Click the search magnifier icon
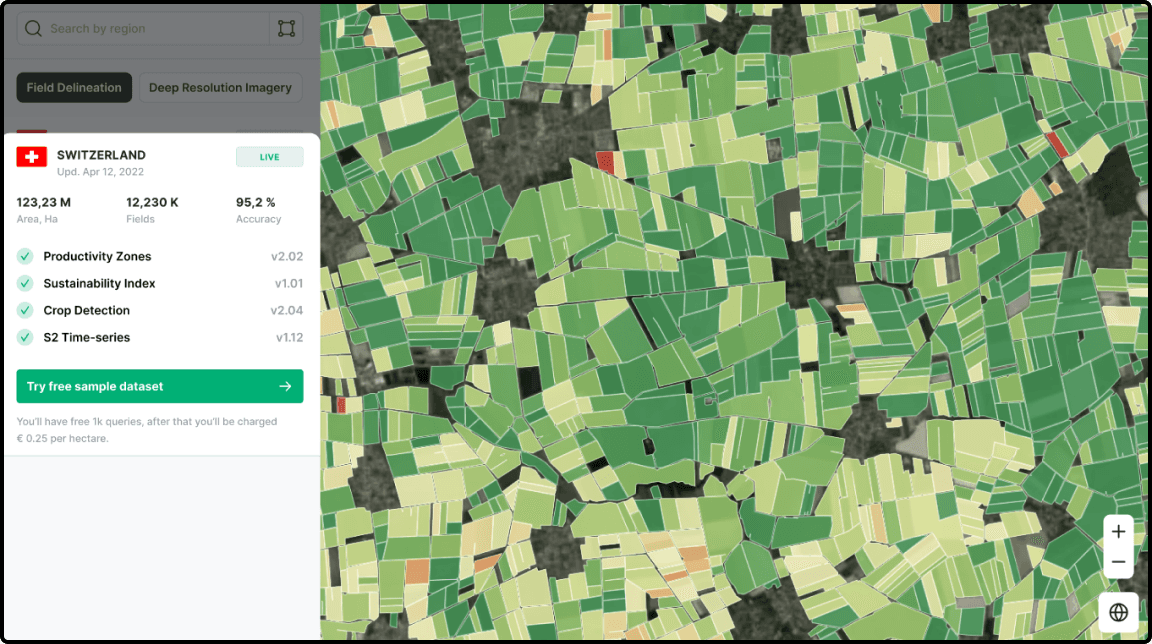The width and height of the screenshot is (1152, 644). (33, 29)
